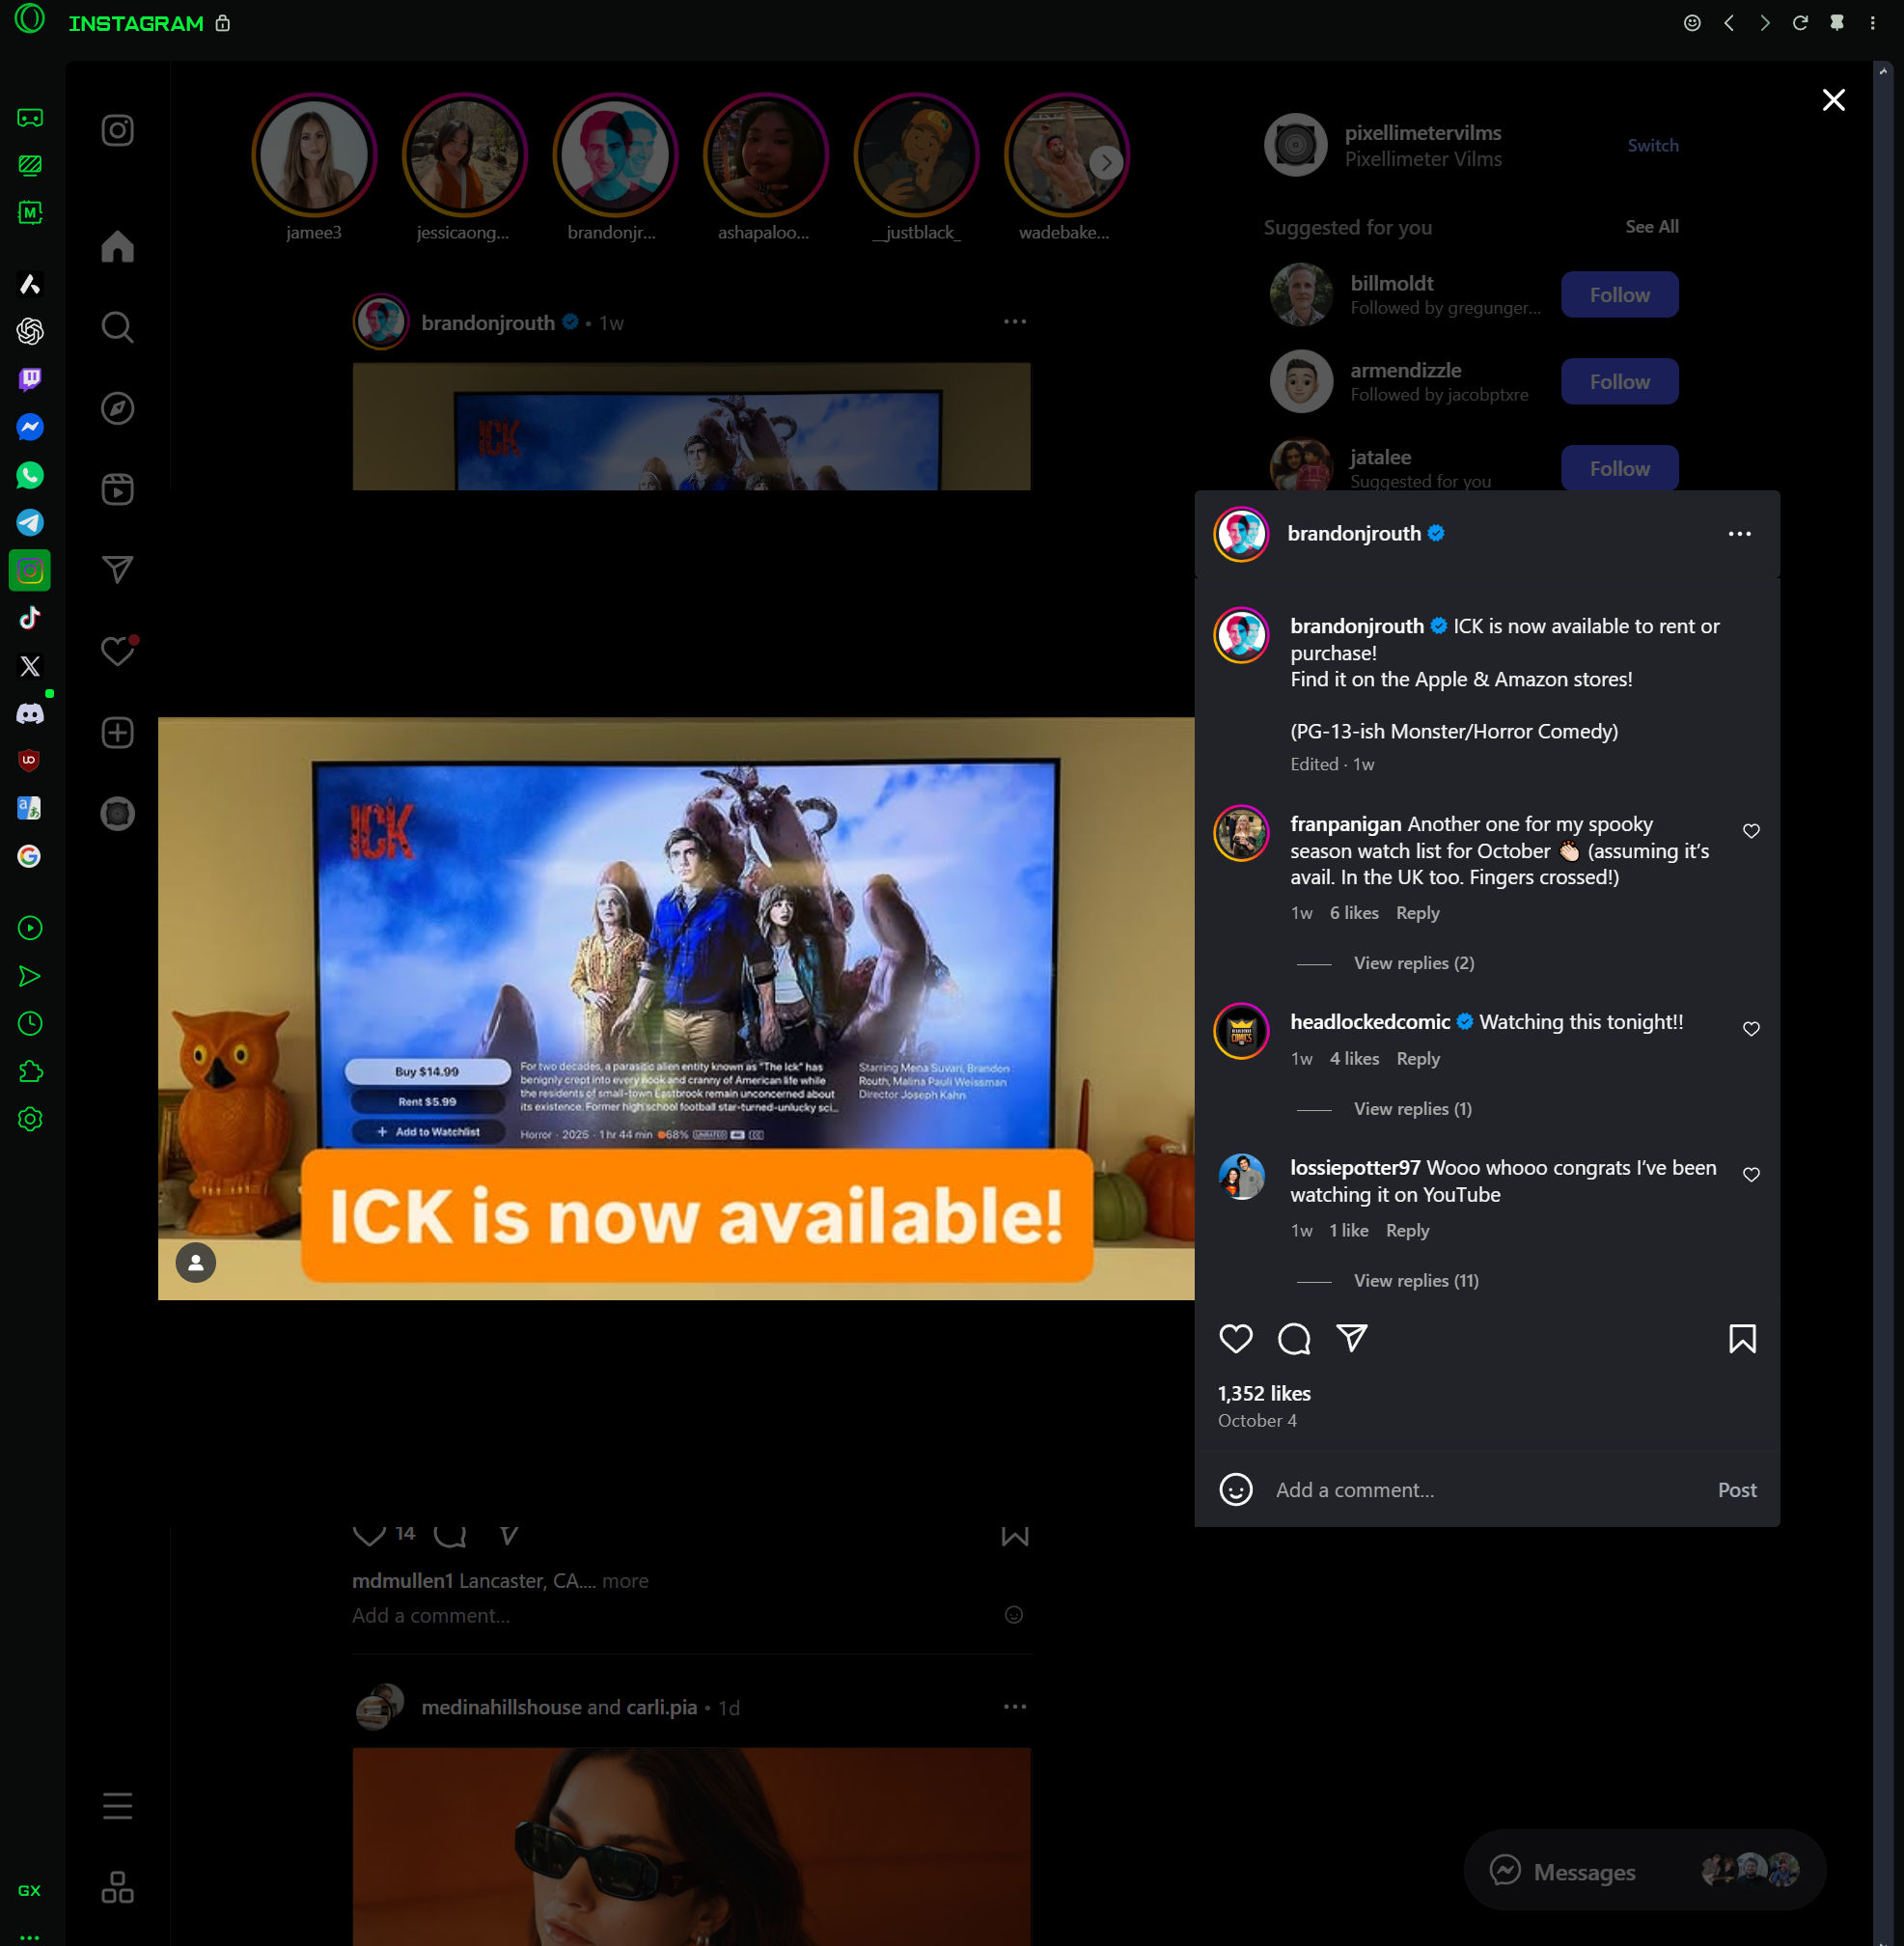Screen dimensions: 1904x1946
Task: Like headlockedcomic's comment
Action: tap(1750, 1029)
